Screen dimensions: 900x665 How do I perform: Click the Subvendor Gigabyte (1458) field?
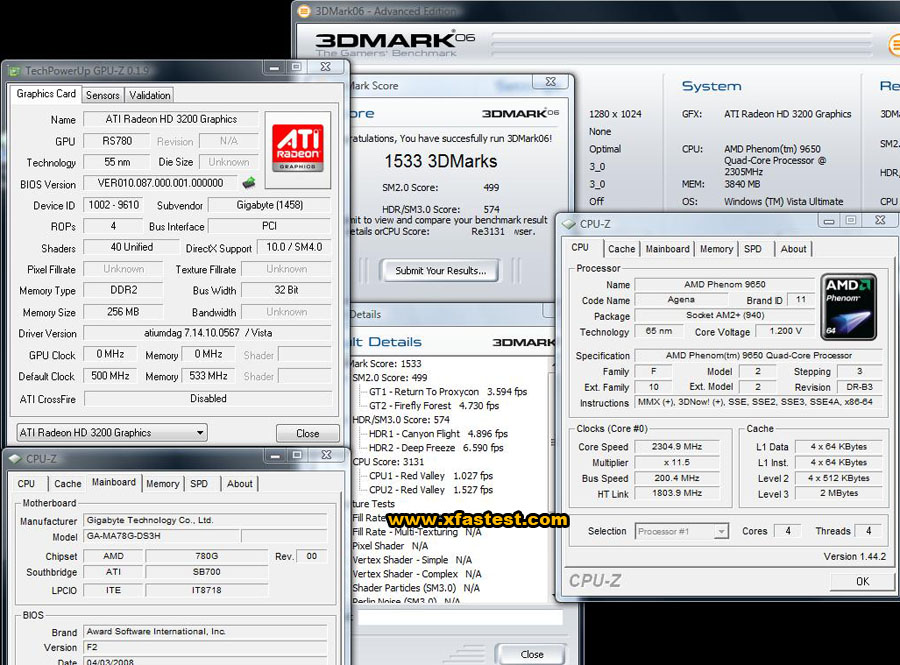point(269,205)
